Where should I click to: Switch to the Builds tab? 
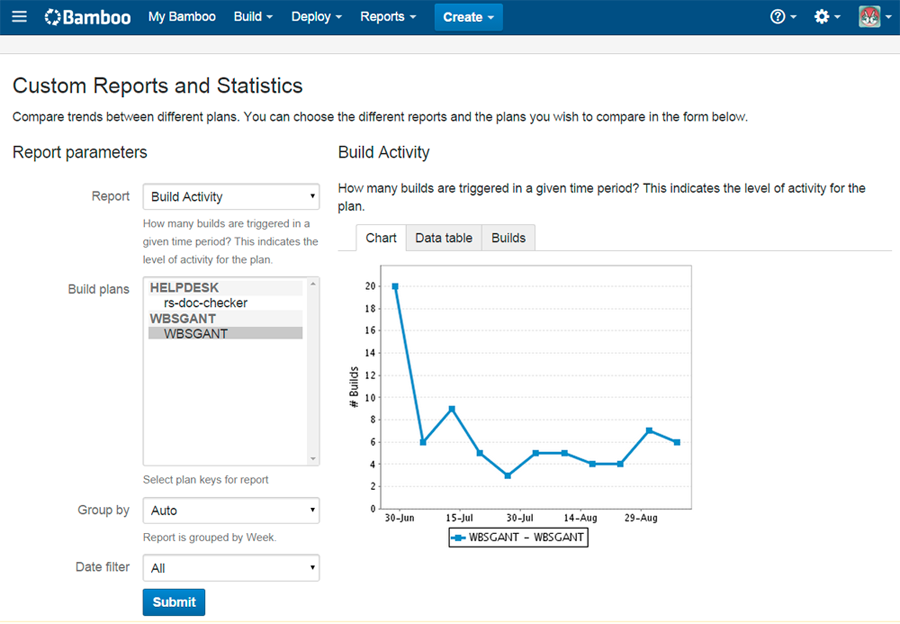tap(509, 238)
